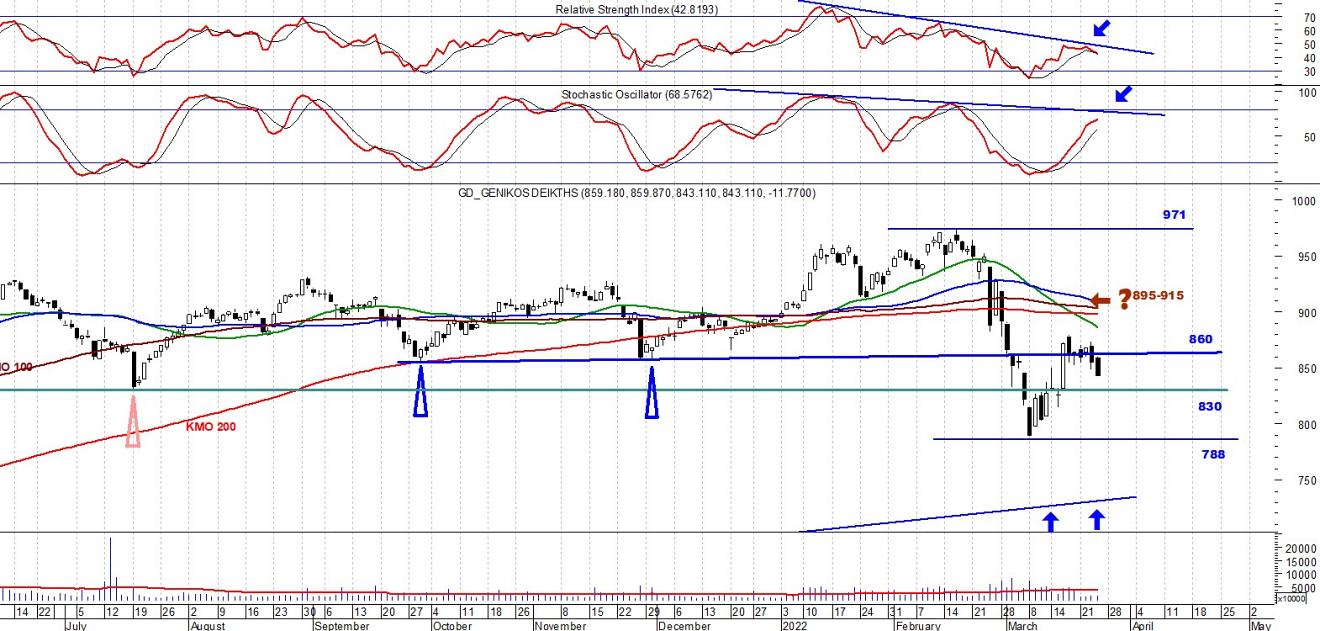Screen dimensions: 1320x631
Task: Select the blue triangle marker near October
Action: tap(420, 392)
